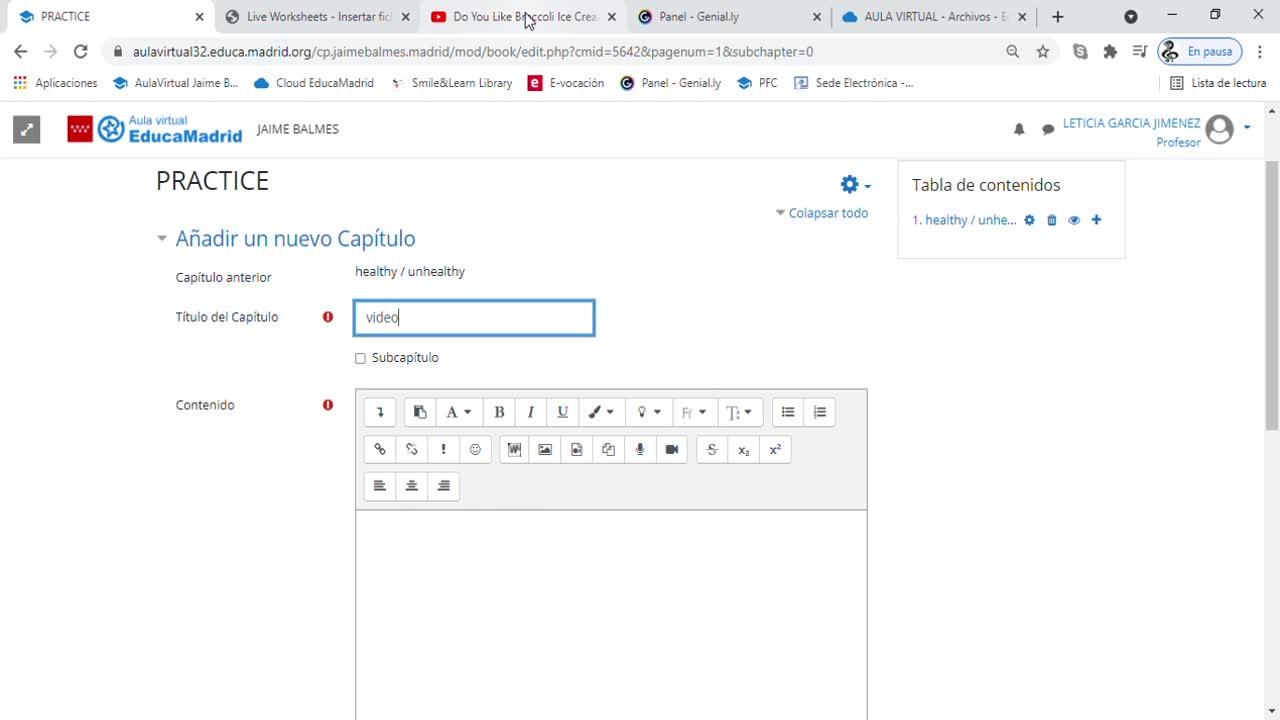
Task: Align text to the left
Action: coord(380,486)
